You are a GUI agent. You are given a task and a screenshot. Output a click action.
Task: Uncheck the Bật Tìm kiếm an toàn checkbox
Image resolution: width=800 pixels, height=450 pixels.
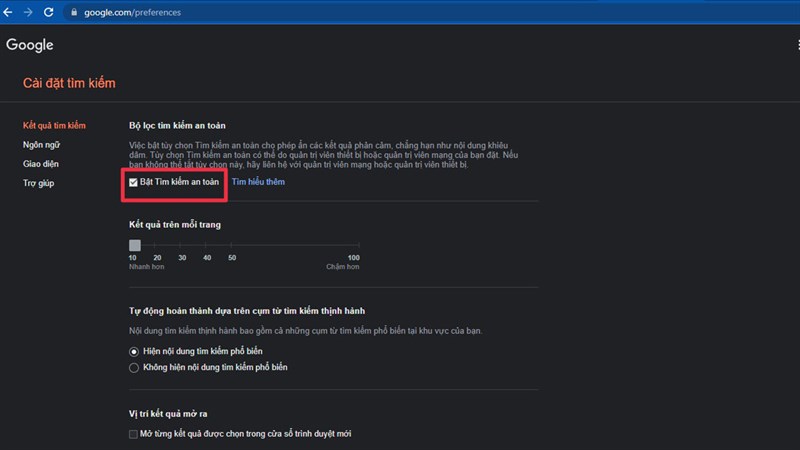(133, 182)
